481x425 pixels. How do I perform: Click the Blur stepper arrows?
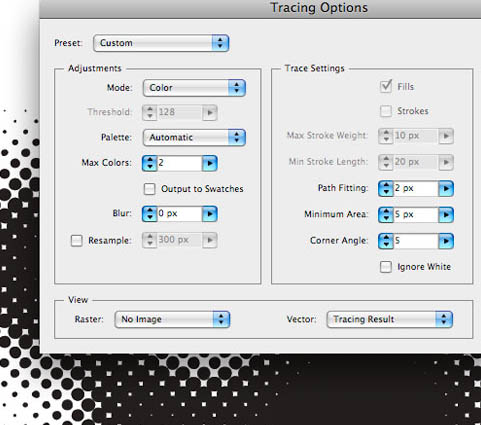(x=149, y=214)
